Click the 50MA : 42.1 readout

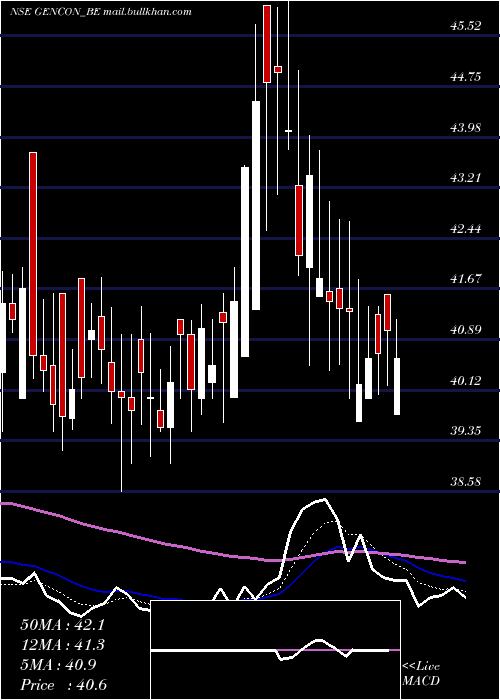(x=62, y=625)
